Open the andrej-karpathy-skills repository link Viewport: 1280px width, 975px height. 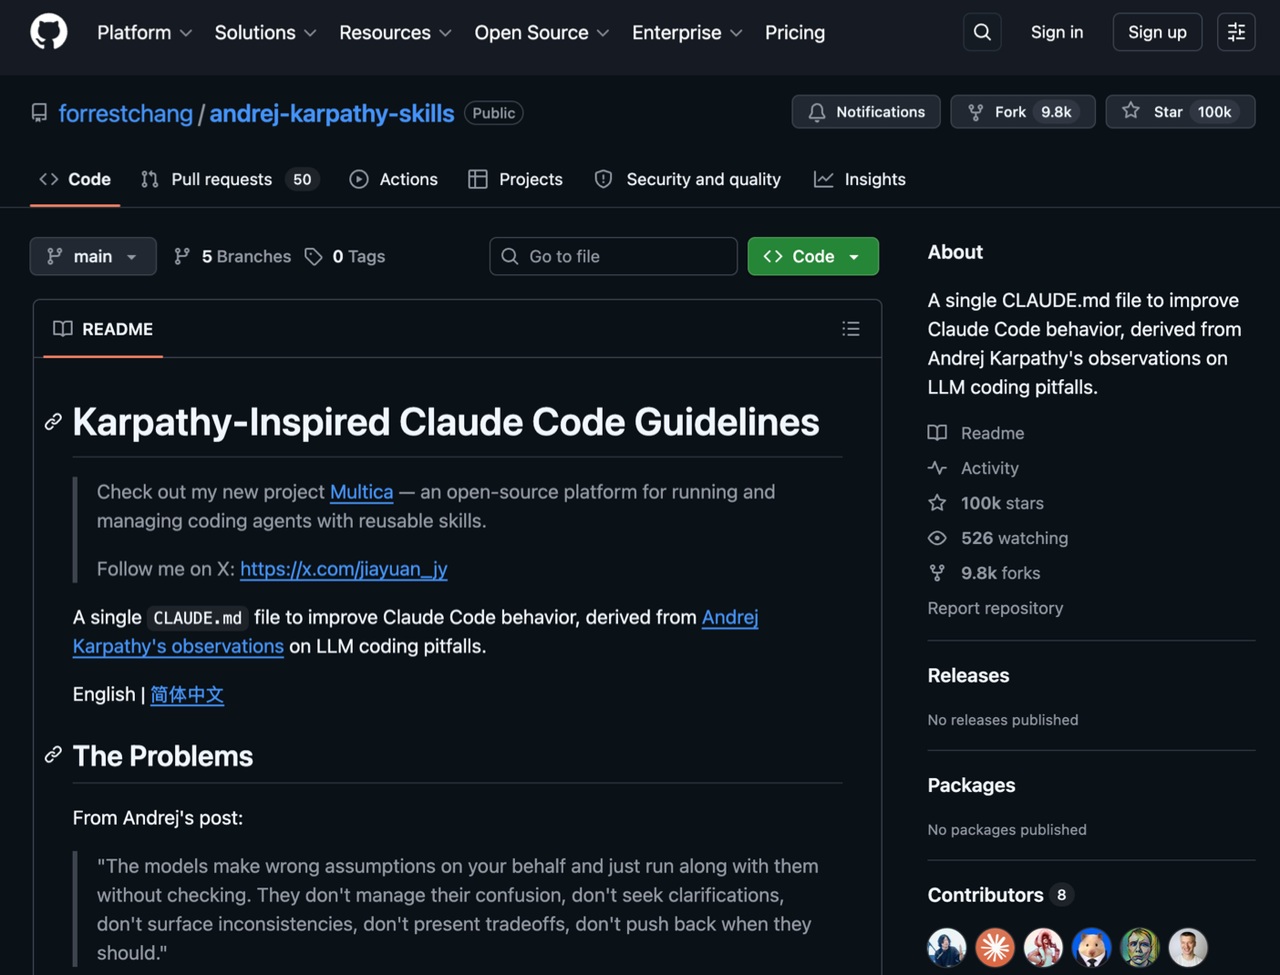332,113
